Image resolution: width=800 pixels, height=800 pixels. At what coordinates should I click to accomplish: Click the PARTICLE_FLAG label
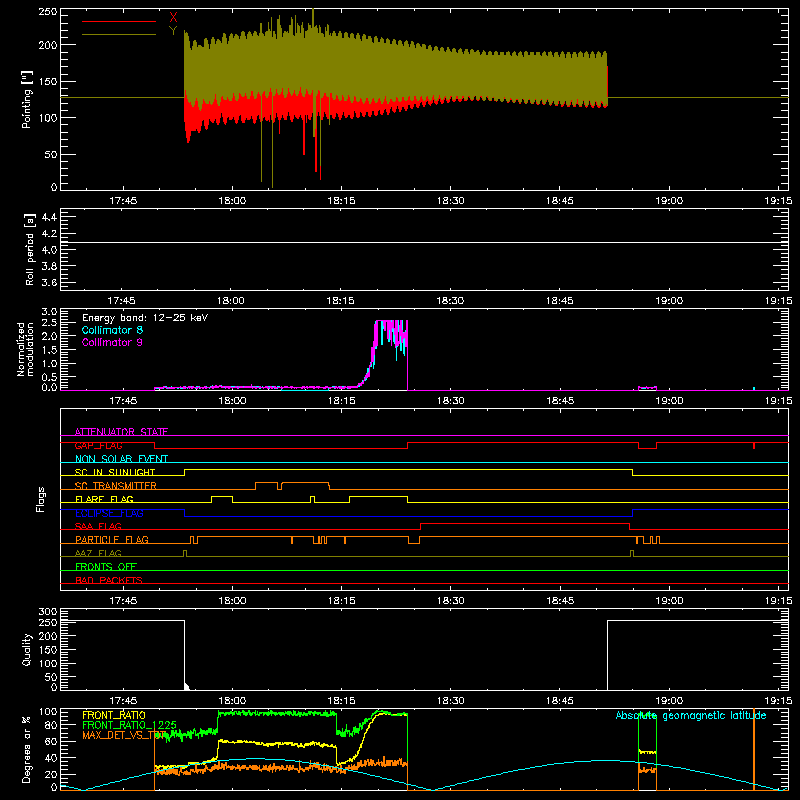pos(112,539)
